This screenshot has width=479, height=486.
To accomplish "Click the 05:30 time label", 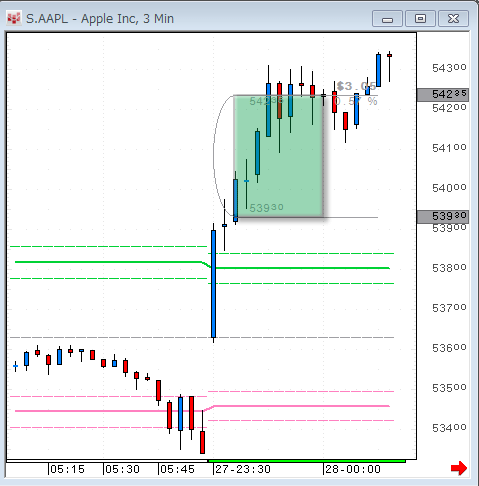I will [122, 470].
